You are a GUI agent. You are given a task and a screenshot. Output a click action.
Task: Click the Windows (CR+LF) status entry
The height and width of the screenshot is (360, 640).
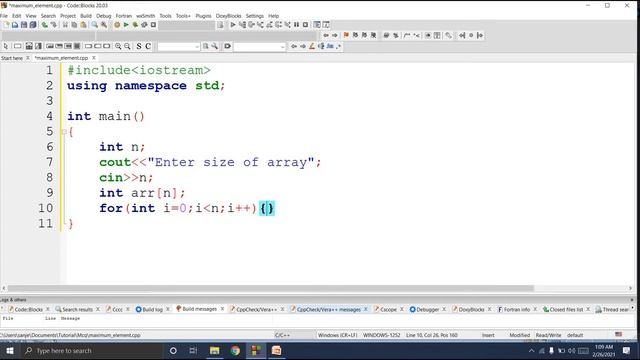[338, 335]
